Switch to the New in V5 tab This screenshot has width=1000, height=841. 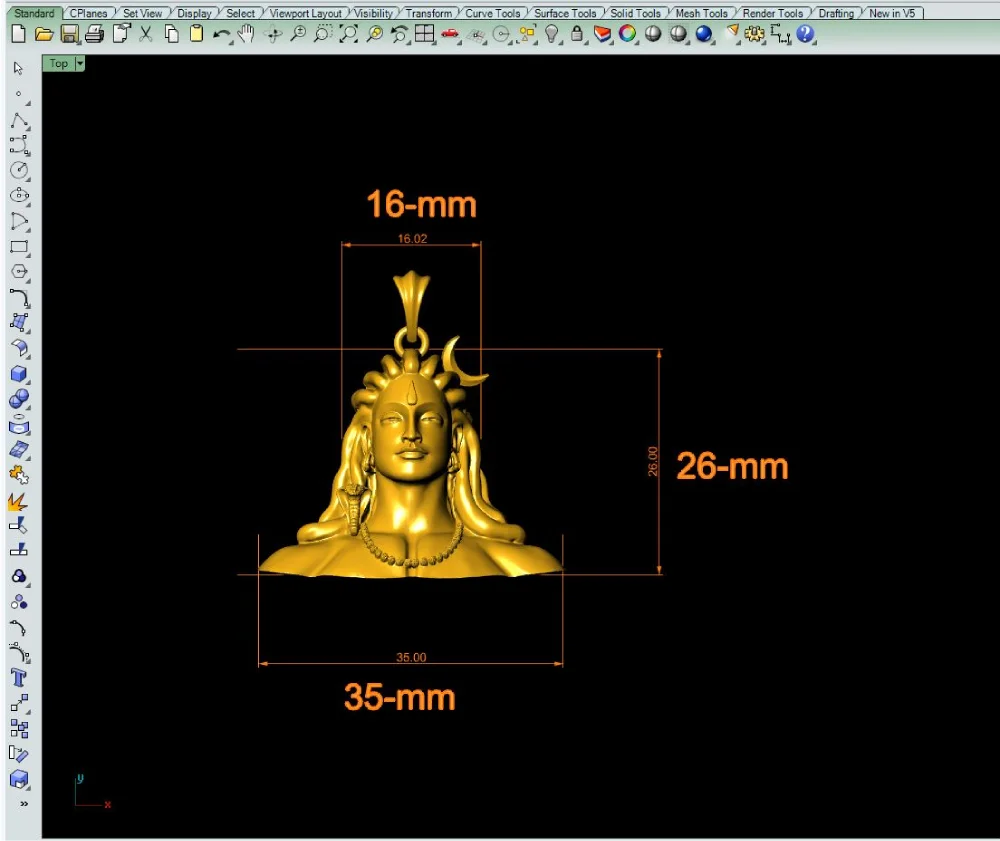(892, 13)
